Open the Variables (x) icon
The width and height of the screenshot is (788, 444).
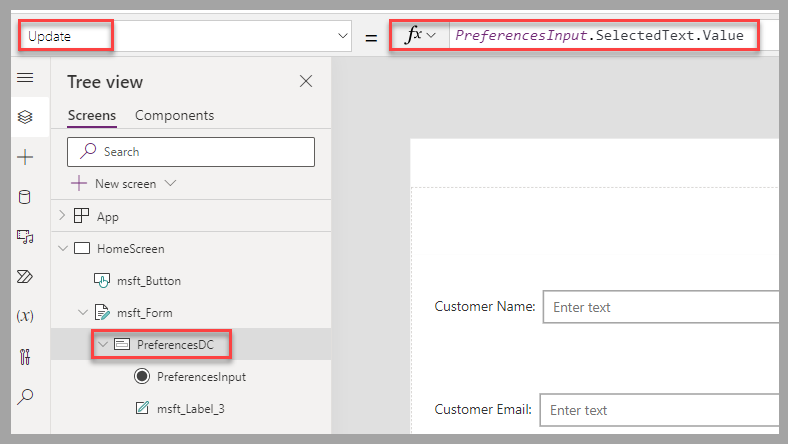25,316
